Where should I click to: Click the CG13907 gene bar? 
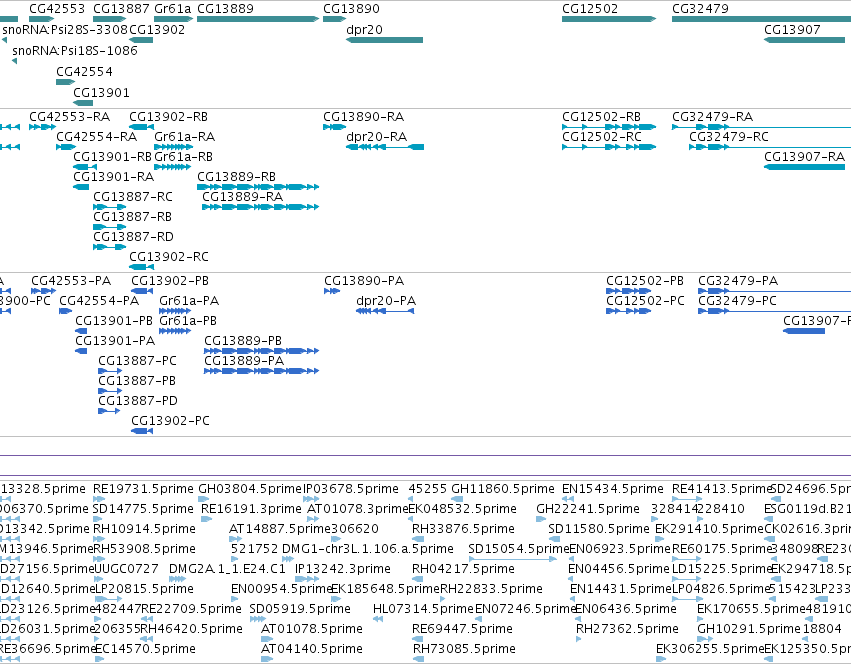[804, 40]
